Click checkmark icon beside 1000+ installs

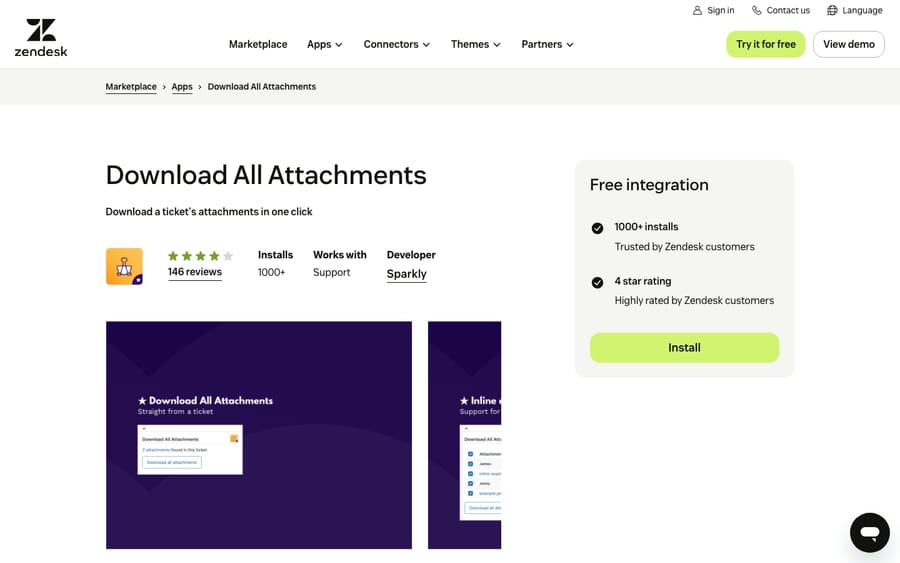pos(598,228)
